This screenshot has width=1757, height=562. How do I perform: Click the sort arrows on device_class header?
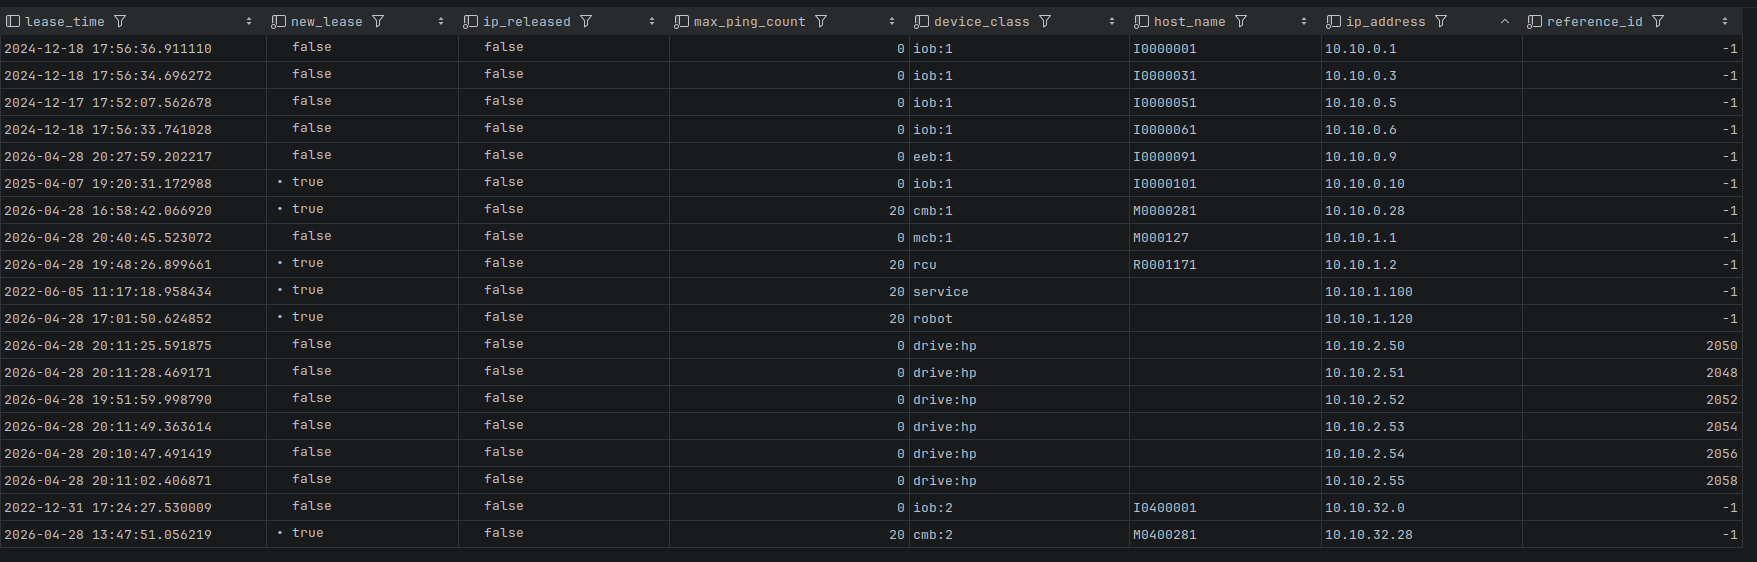click(x=1112, y=21)
